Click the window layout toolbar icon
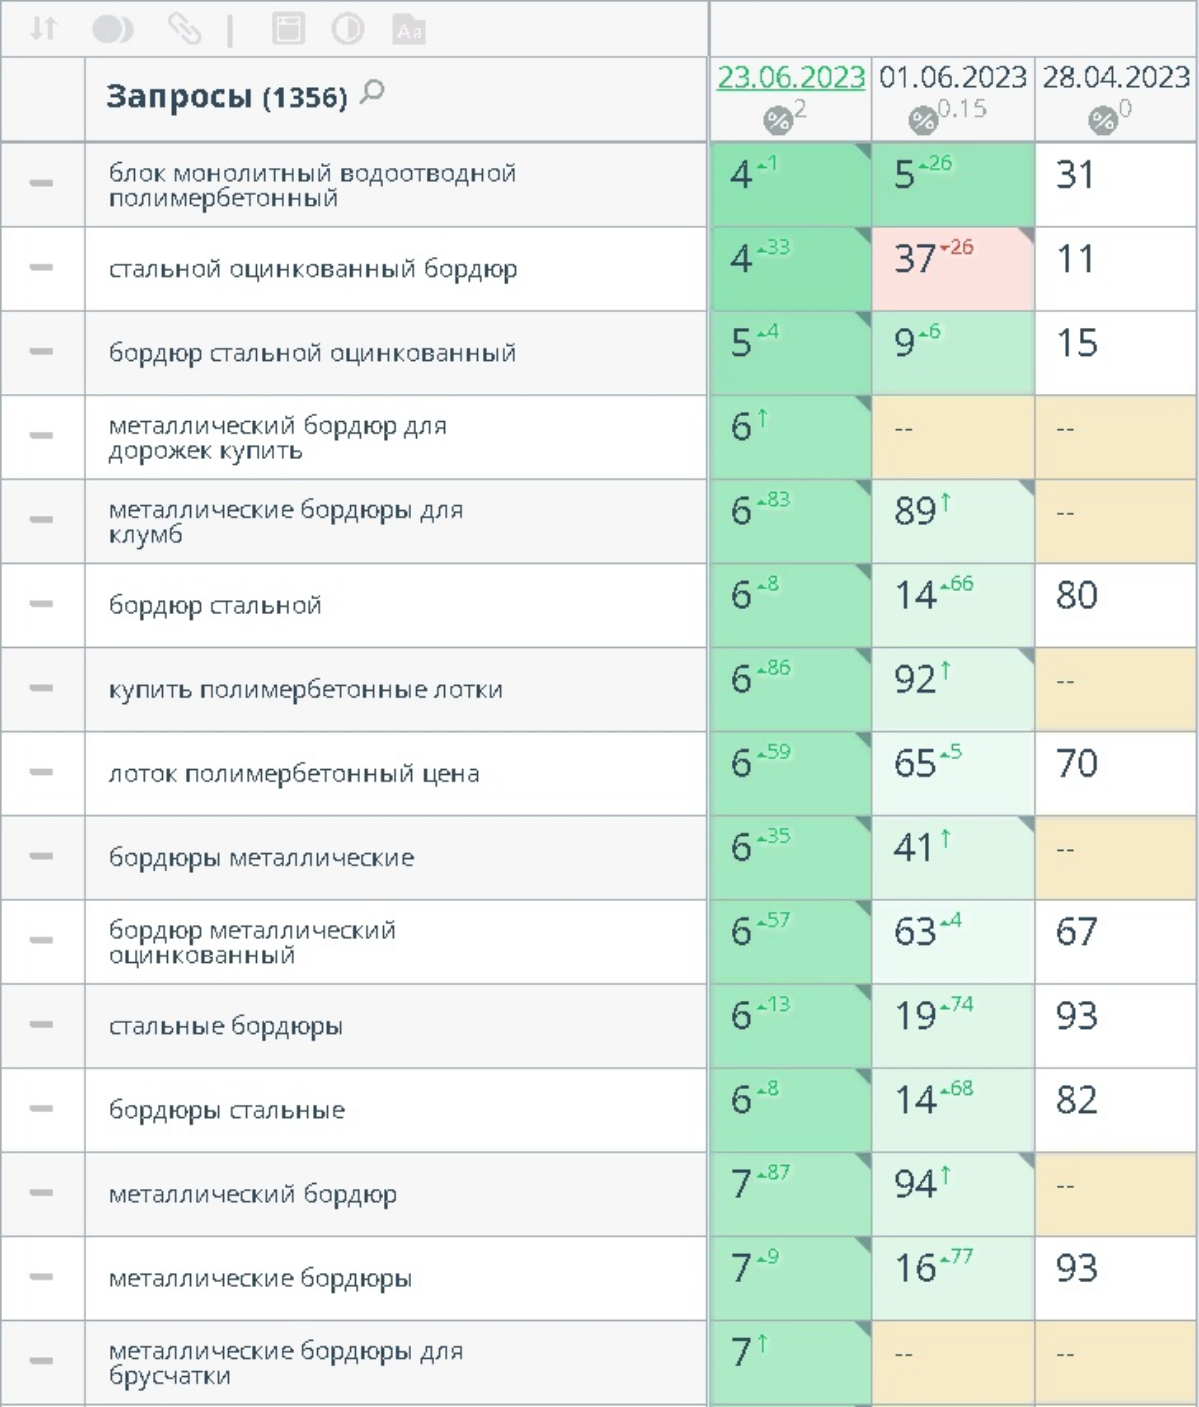The width and height of the screenshot is (1199, 1407). pos(288,29)
